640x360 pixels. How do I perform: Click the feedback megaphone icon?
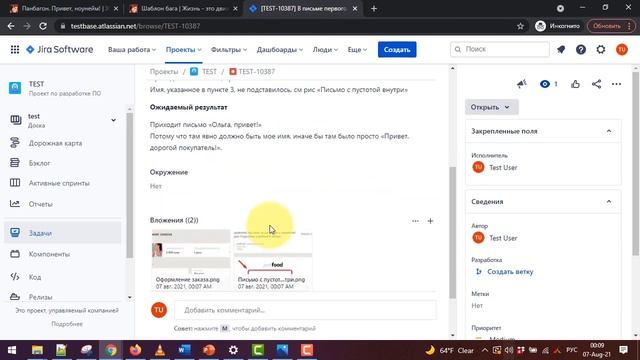(x=521, y=84)
